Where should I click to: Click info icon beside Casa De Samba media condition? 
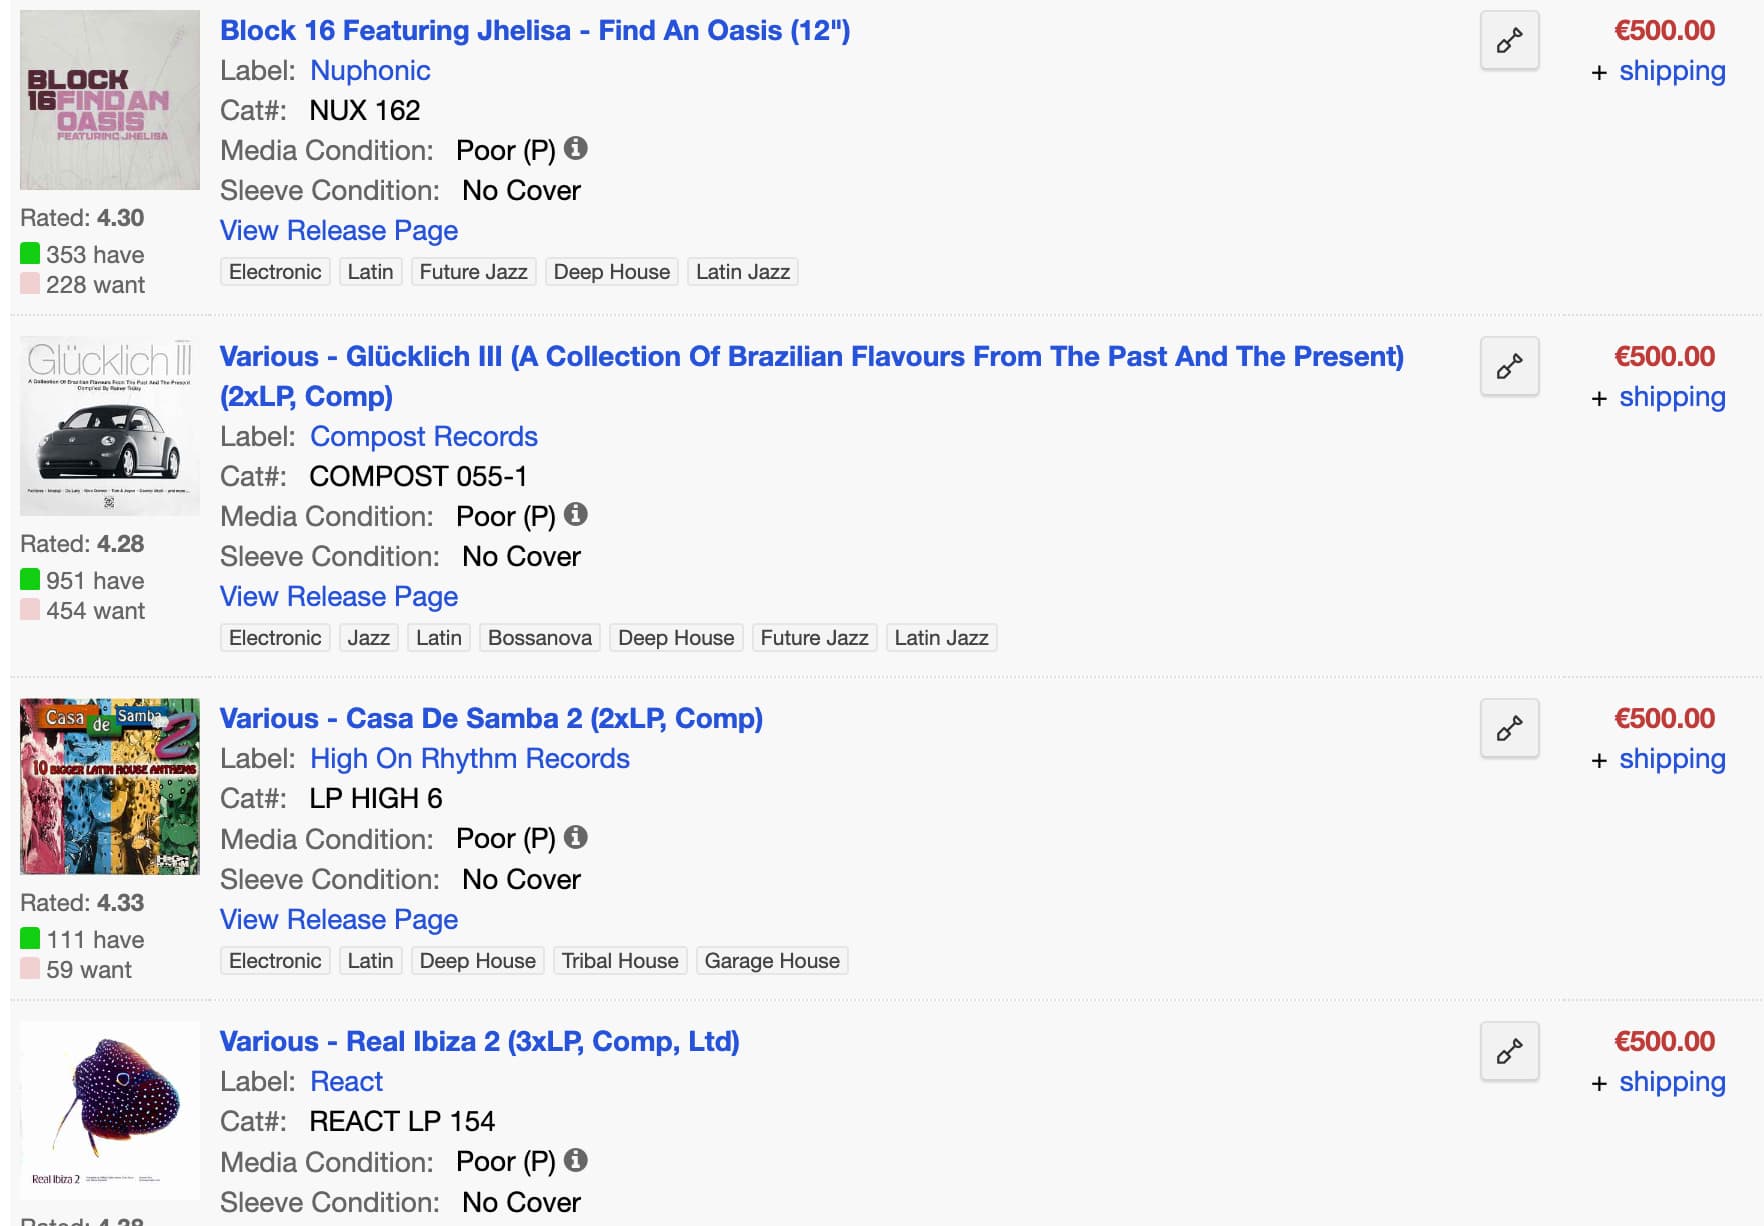click(576, 838)
